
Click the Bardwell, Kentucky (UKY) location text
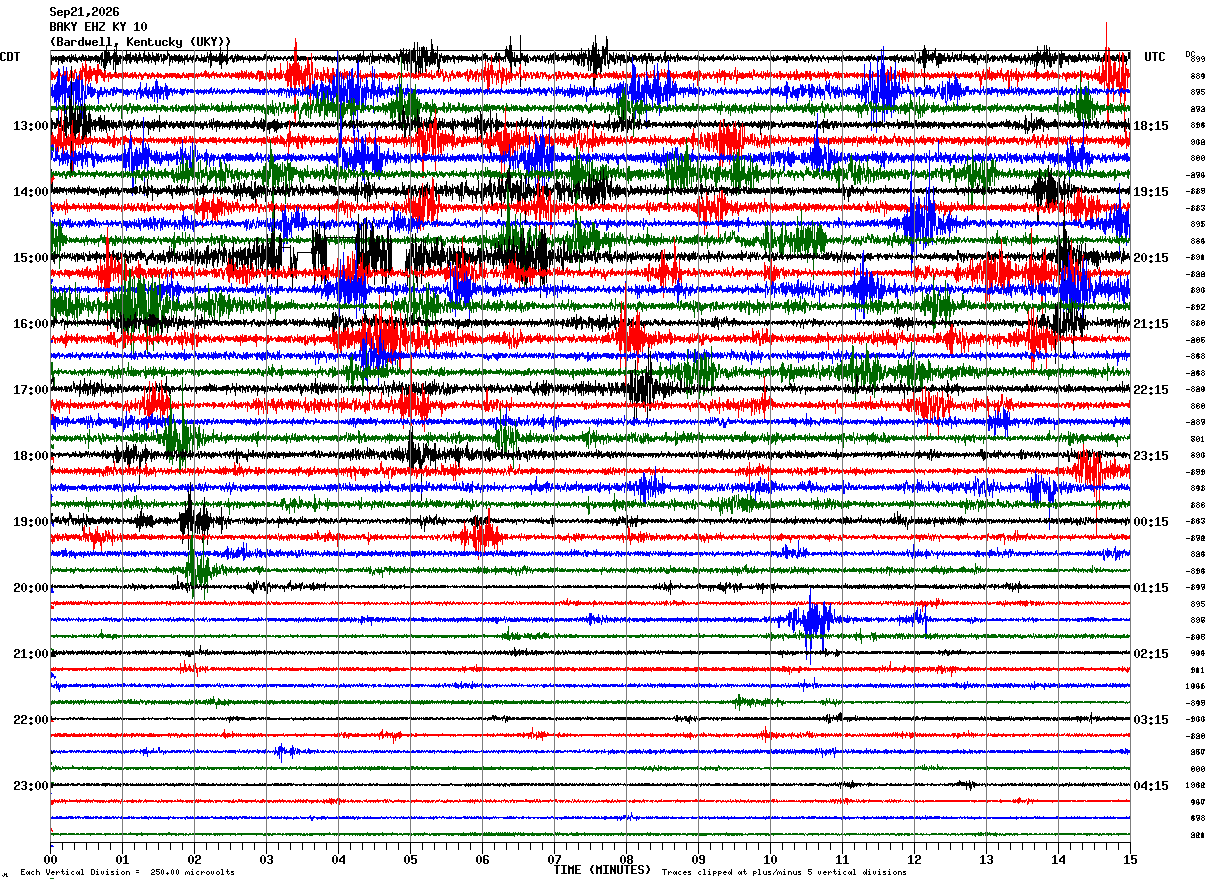[140, 42]
